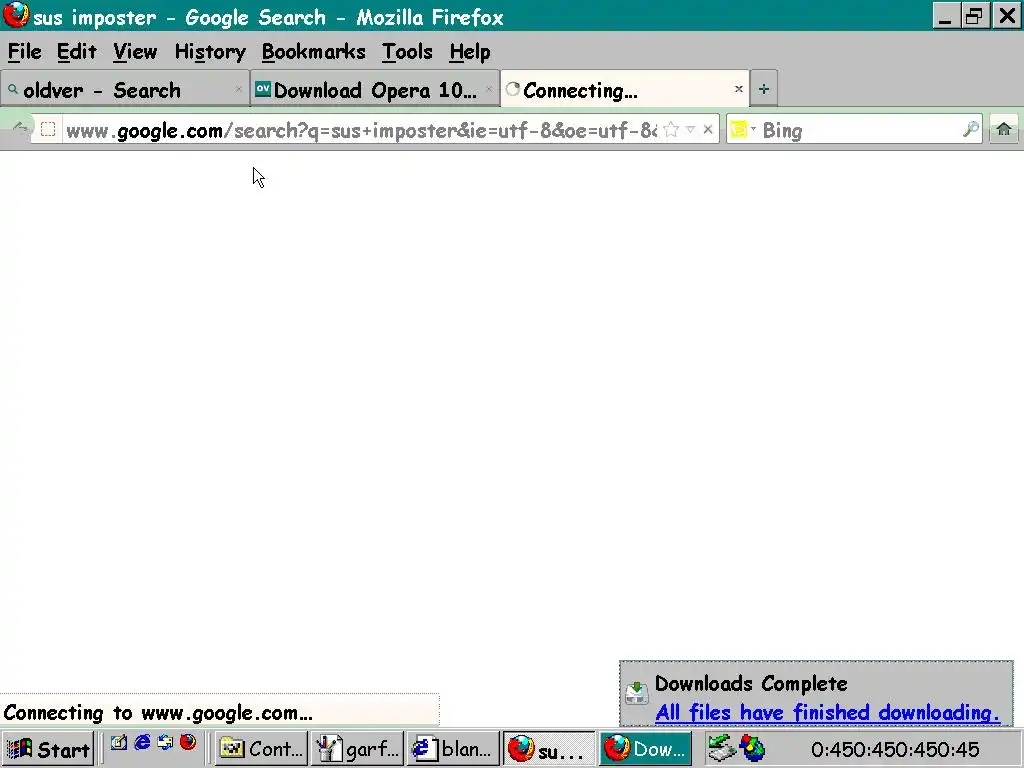Launch Firefox from quick launch bar
The image size is (1024, 768).
click(x=188, y=742)
